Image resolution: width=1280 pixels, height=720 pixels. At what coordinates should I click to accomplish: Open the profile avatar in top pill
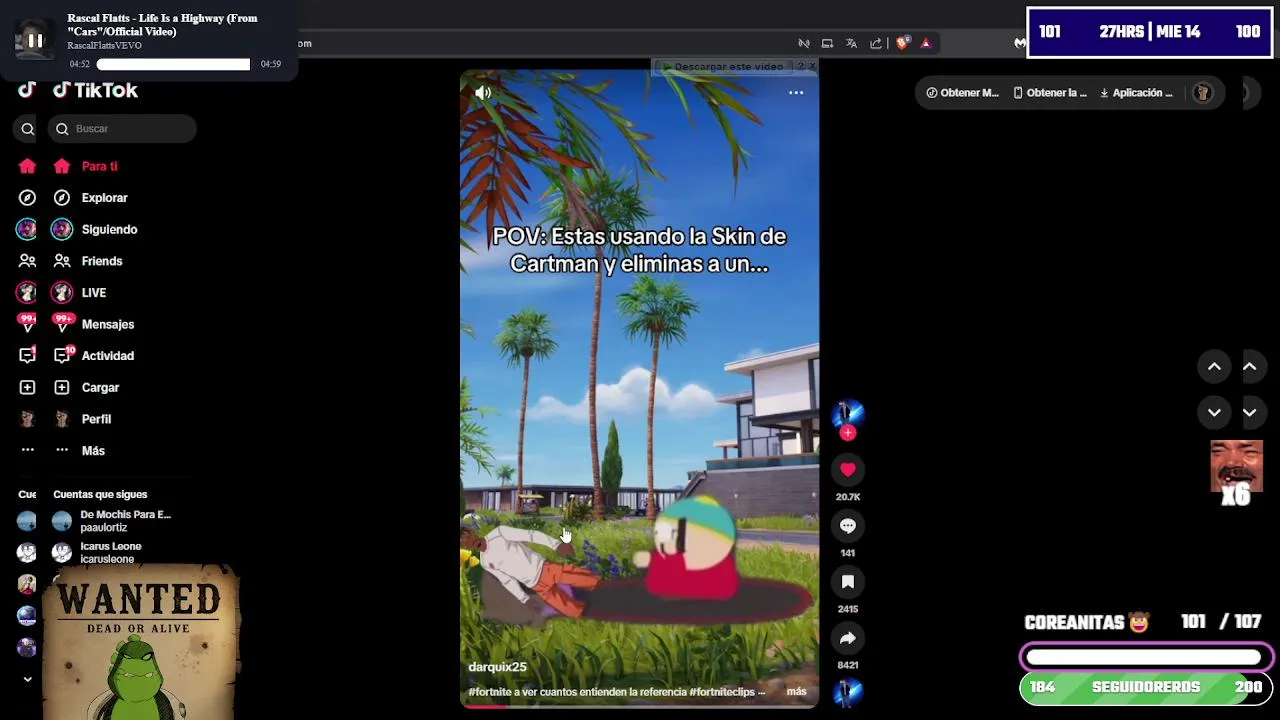1202,93
